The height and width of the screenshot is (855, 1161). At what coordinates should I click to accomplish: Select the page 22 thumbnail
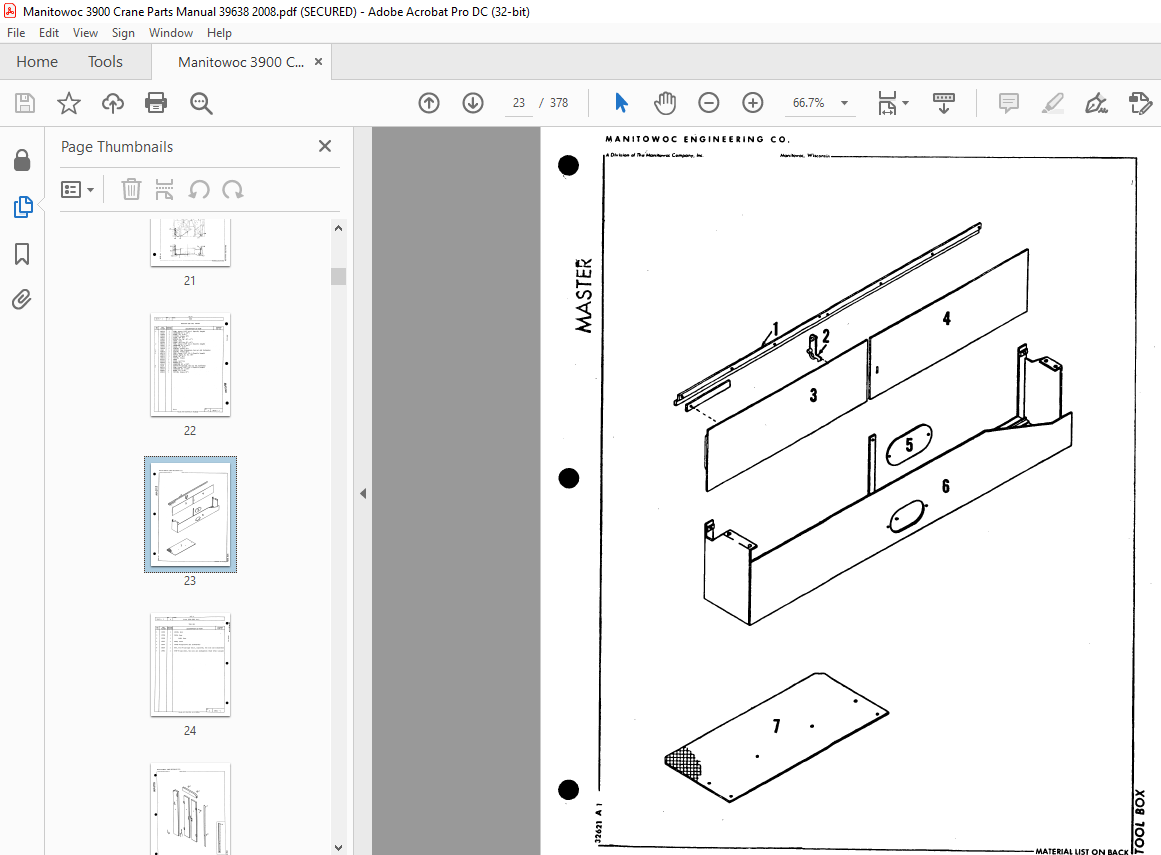point(190,365)
